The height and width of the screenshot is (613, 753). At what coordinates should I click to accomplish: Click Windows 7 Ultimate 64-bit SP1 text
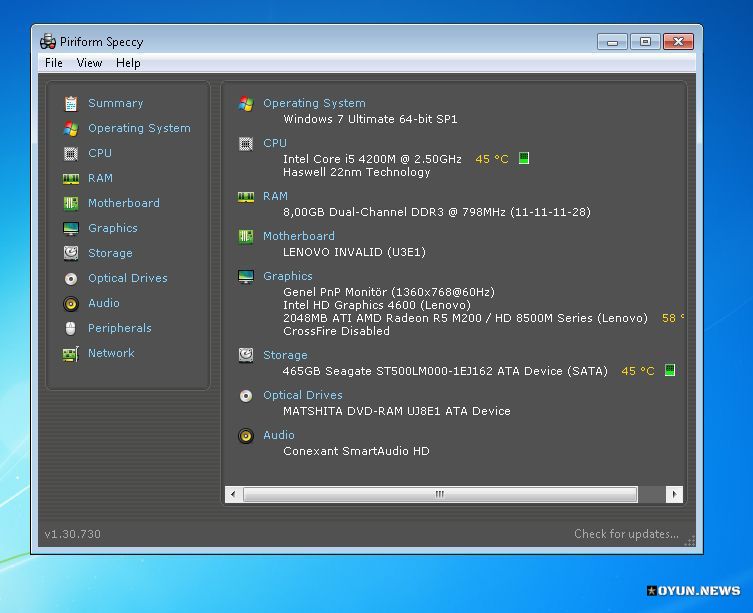pos(370,119)
